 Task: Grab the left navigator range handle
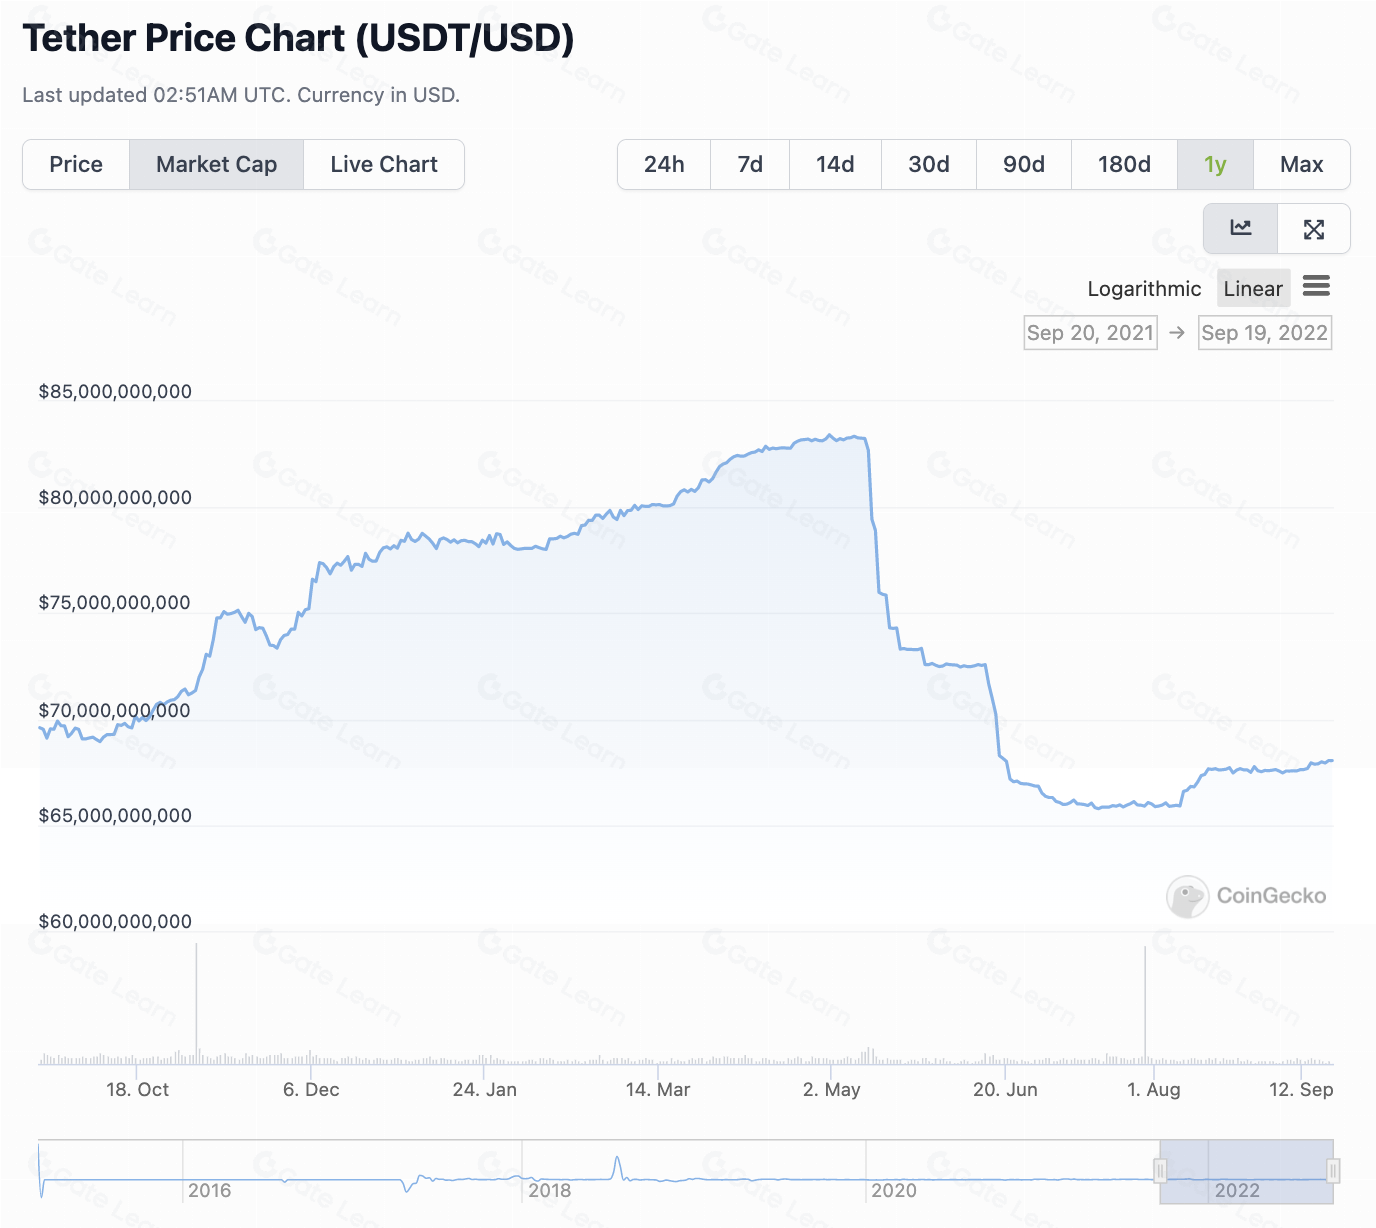point(1160,1171)
